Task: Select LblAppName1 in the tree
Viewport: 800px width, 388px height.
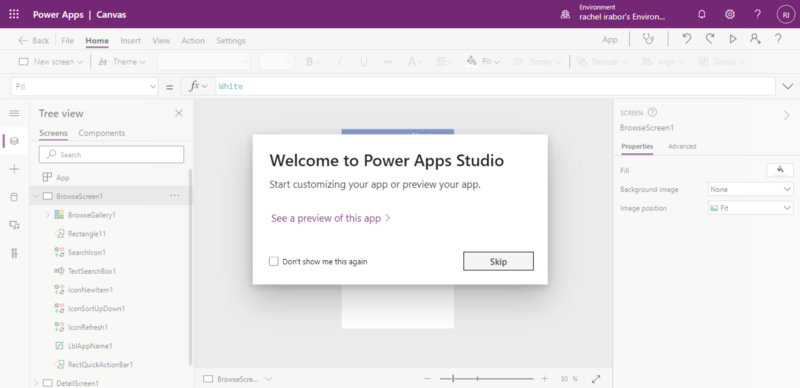Action: coord(90,346)
